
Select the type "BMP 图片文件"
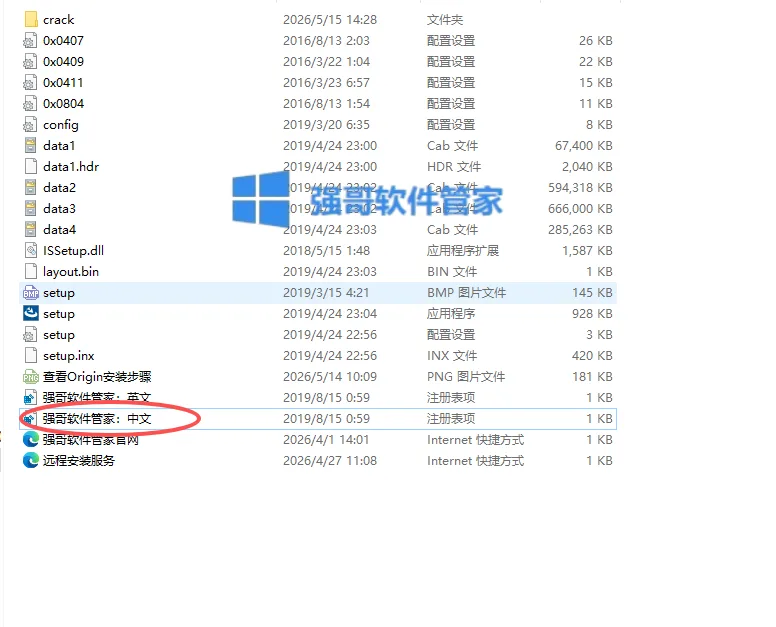point(466,292)
